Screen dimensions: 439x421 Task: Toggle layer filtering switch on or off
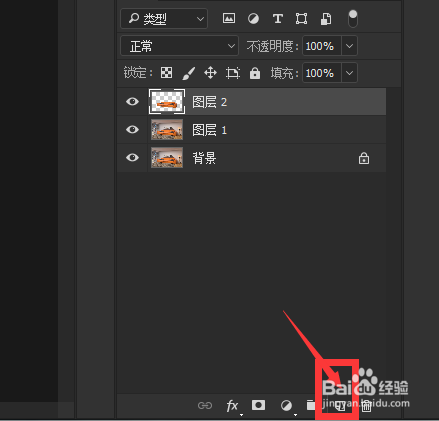pos(353,19)
